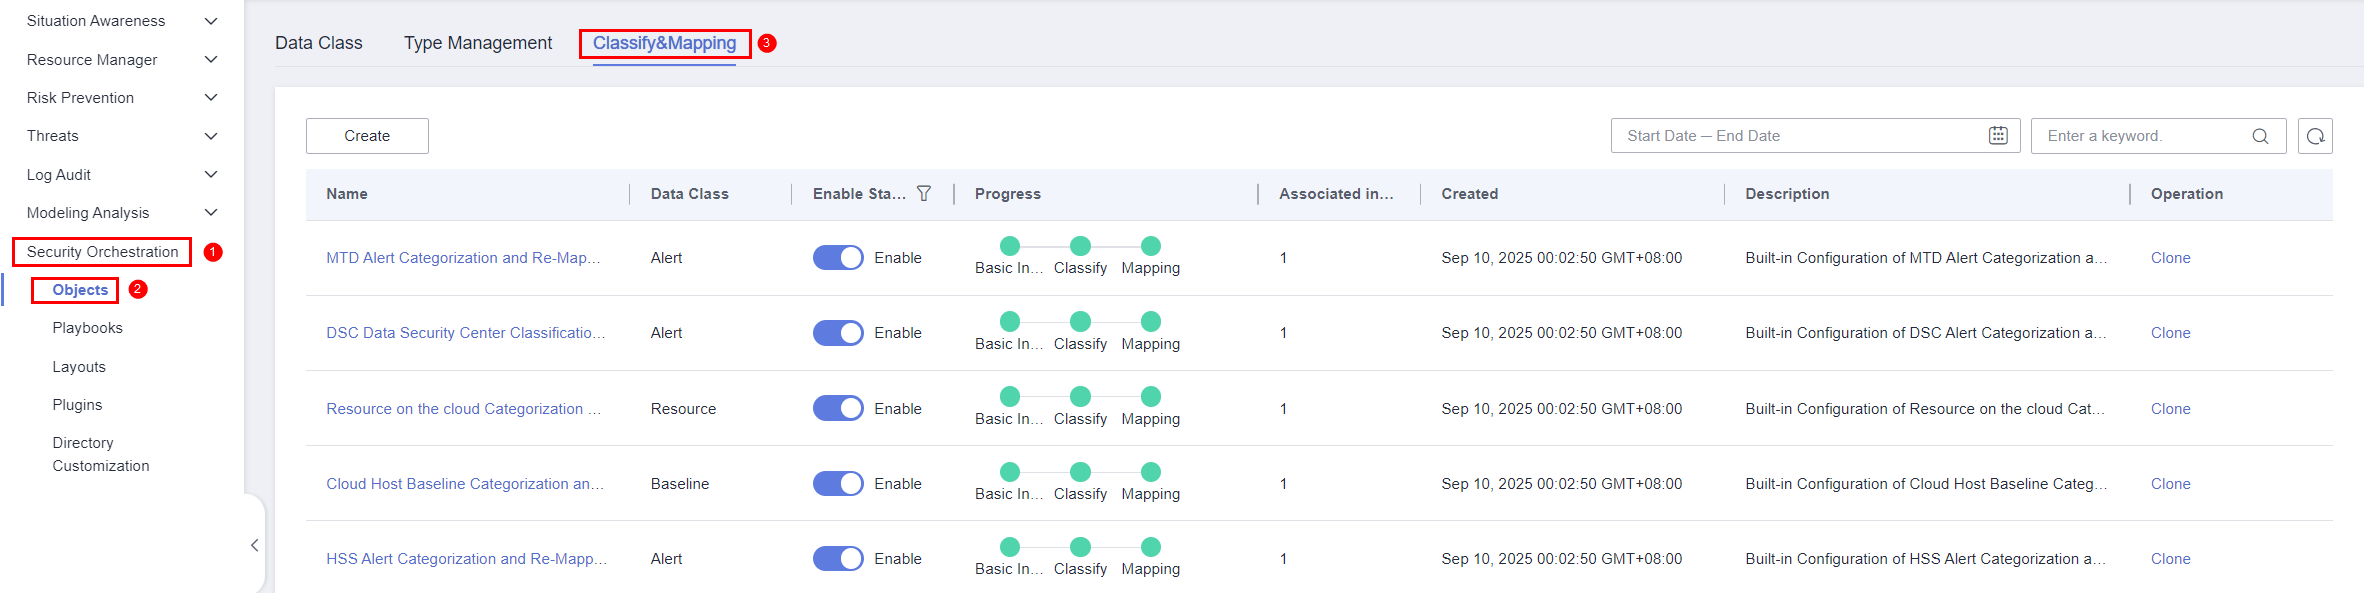
Task: Focus the Enter a keyword search field
Action: click(x=2140, y=136)
